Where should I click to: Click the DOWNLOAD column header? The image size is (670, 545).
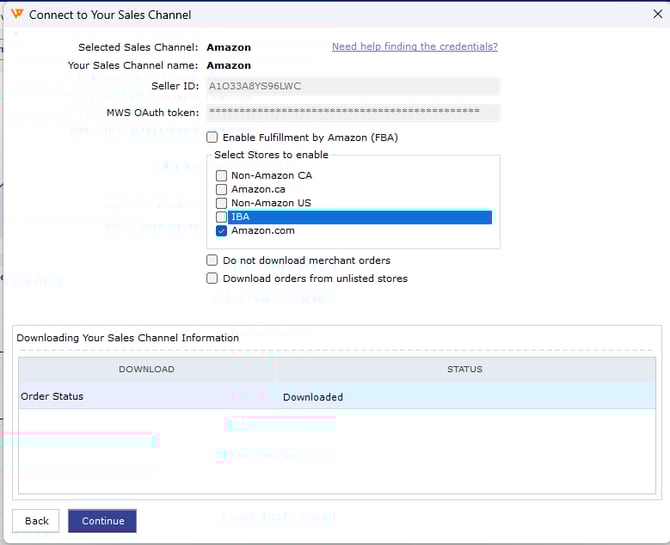tap(146, 369)
